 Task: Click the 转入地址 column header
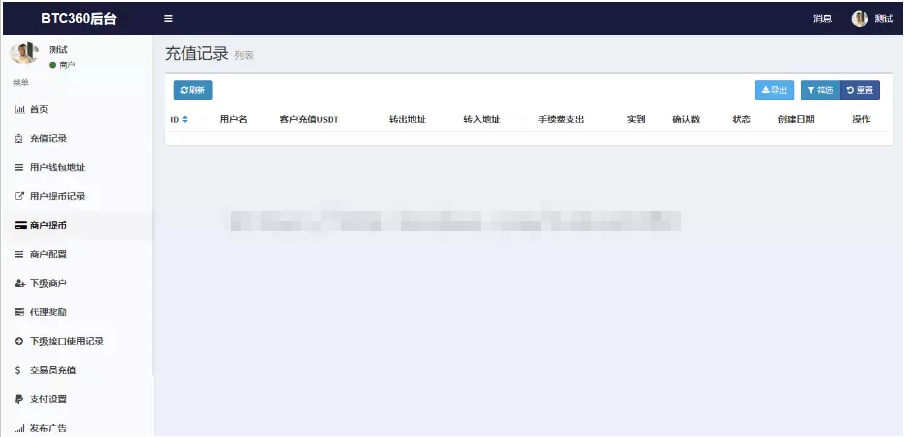click(x=481, y=120)
